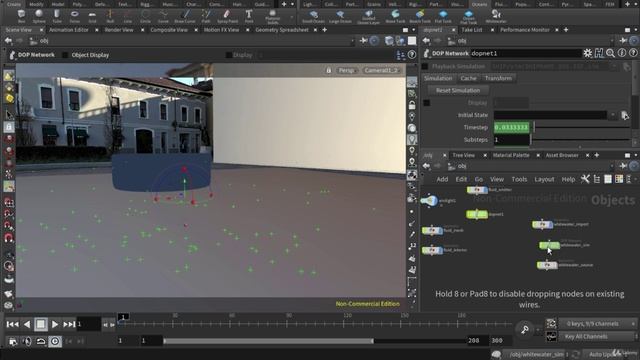Select the Flat Tank shelf tool
Image resolution: width=640 pixels, height=360 pixels.
(443, 16)
